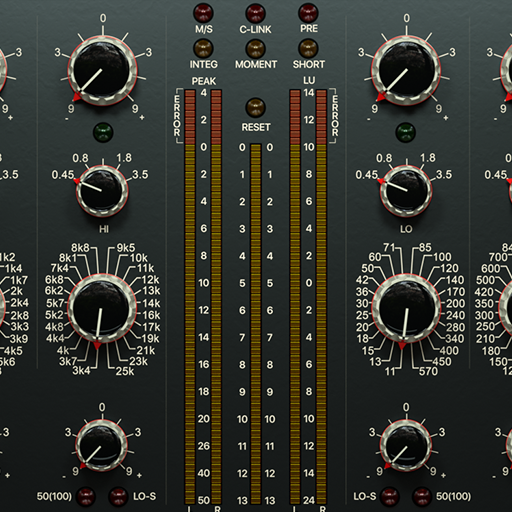
Task: Toggle the C-LINK LED button
Action: click(255, 13)
